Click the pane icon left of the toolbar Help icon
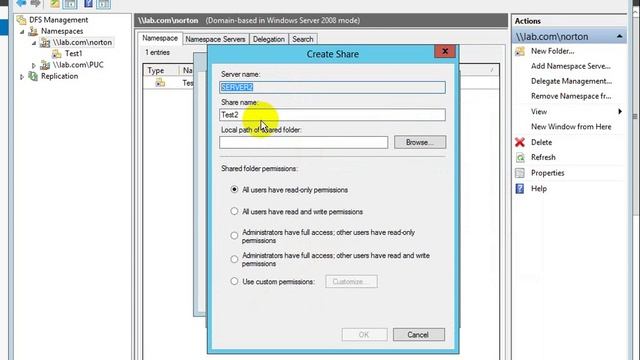Screen dimensions: 640x360 tap(70, 4)
